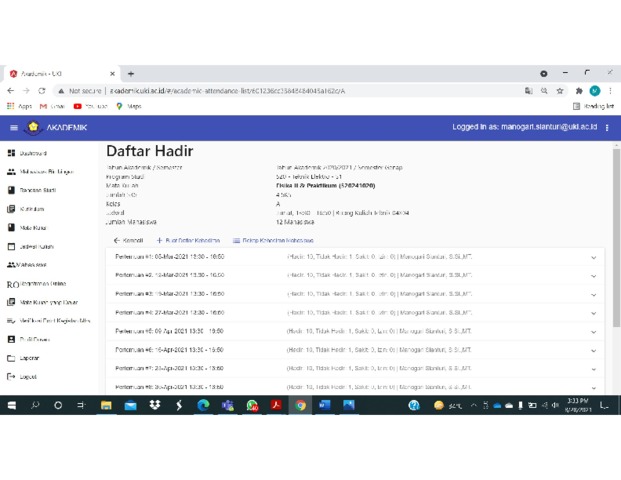Image resolution: width=621 pixels, height=480 pixels.
Task: Open the YouTube bookmark
Action: [90, 106]
